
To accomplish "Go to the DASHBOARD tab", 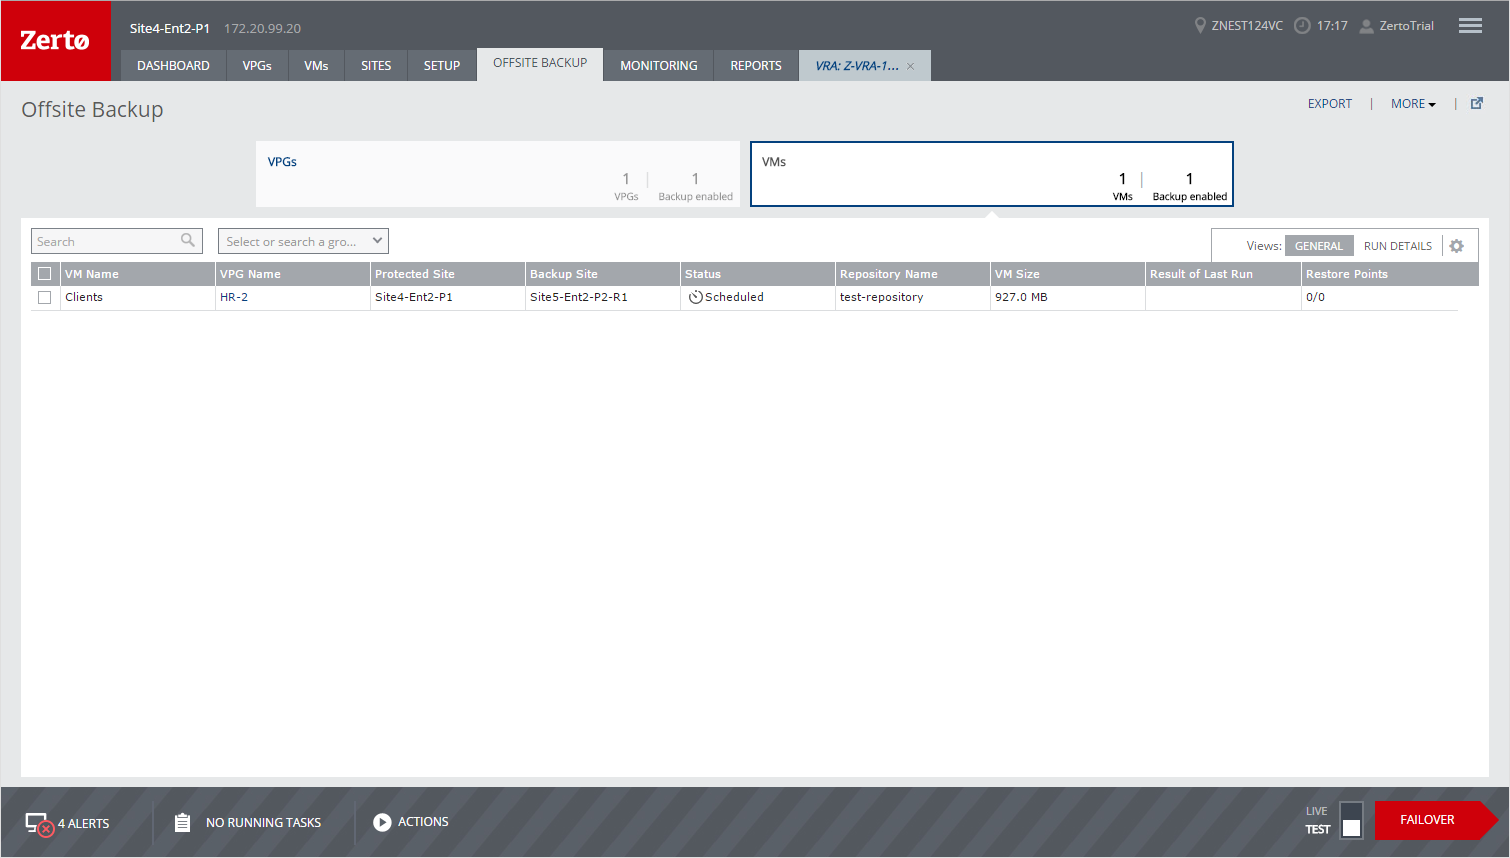I will pos(173,66).
